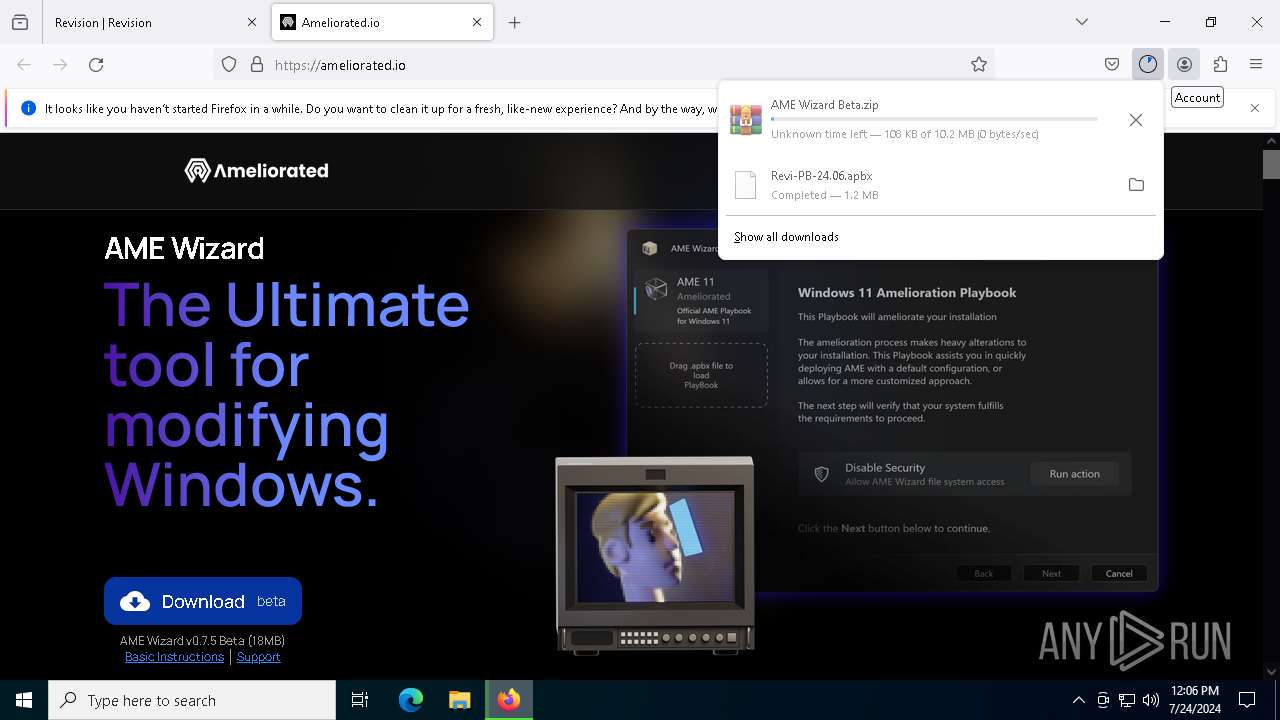
Task: Open the Support link
Action: pos(258,657)
